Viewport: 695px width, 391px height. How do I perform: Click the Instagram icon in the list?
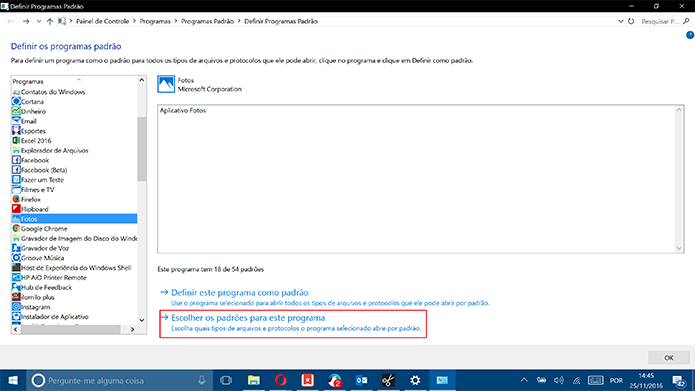coord(16,307)
